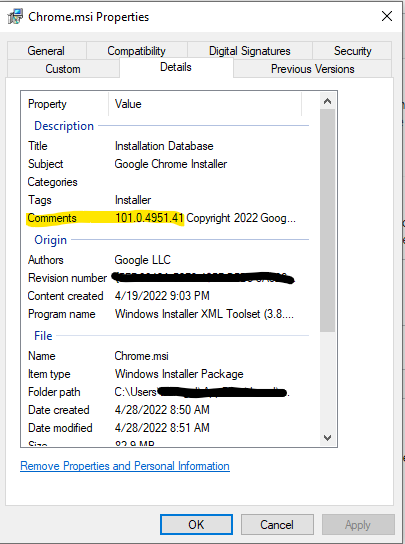Viewport: 405px width, 544px height.
Task: Select the Subject value Google Chrome Installer
Action: click(x=171, y=164)
